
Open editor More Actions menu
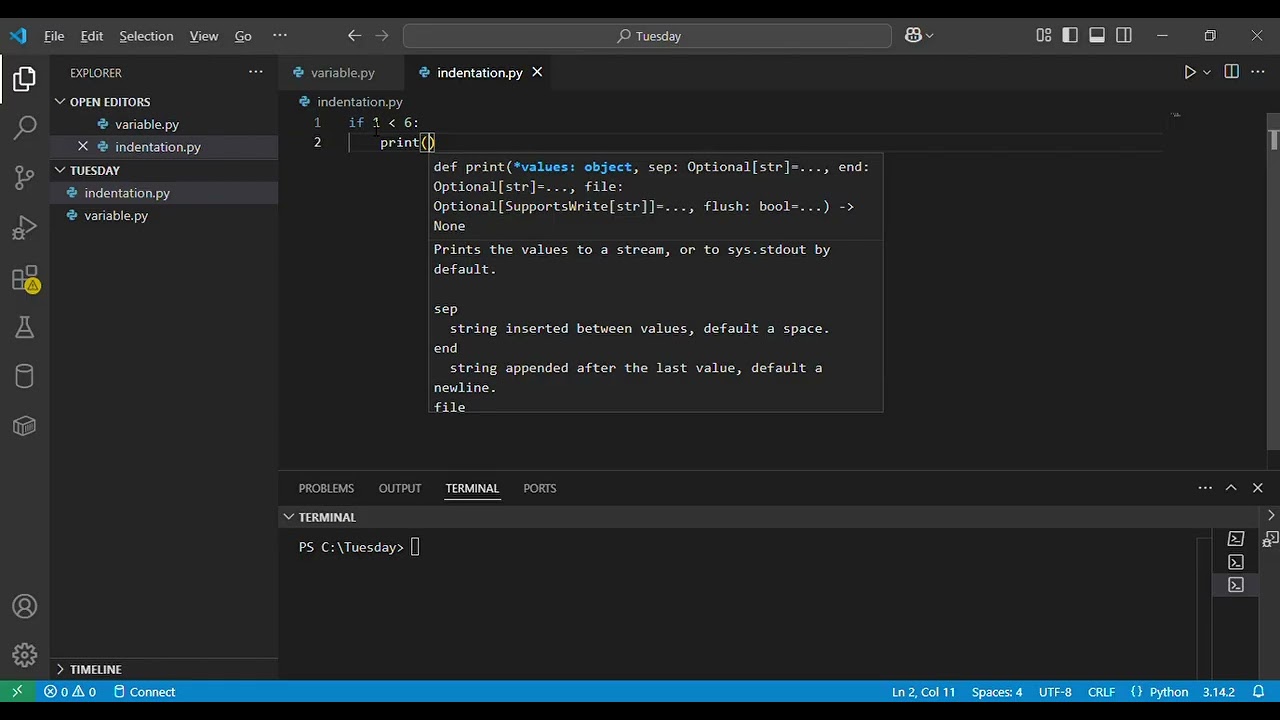(x=1258, y=72)
